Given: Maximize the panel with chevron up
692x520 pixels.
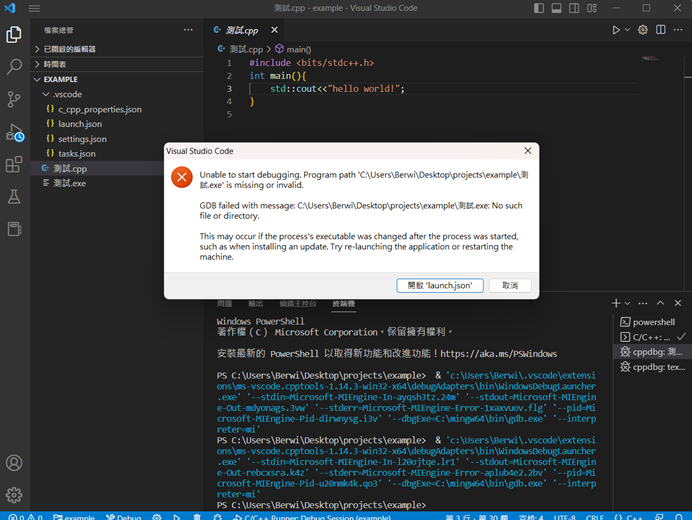Looking at the screenshot, I should [660, 303].
